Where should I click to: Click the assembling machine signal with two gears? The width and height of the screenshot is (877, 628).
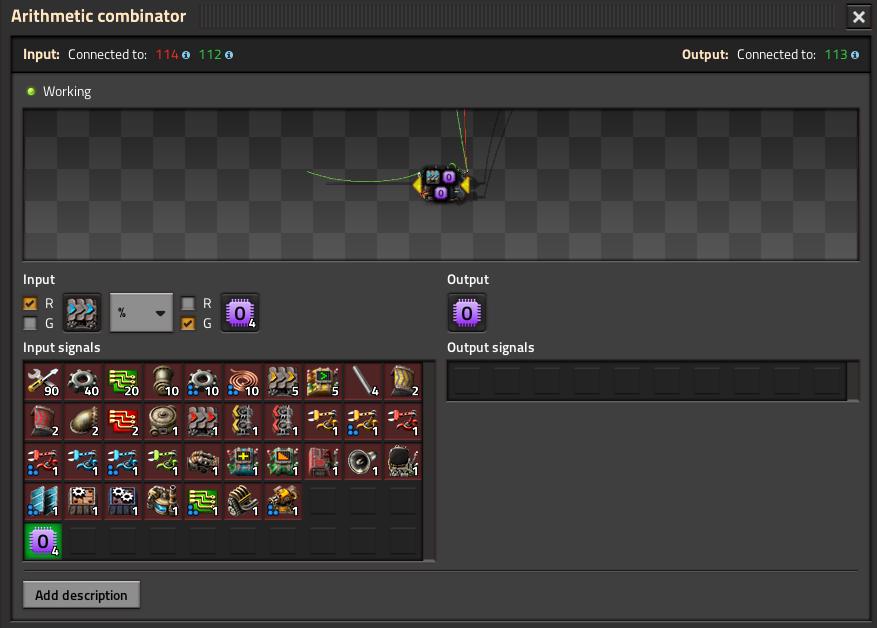pos(124,502)
